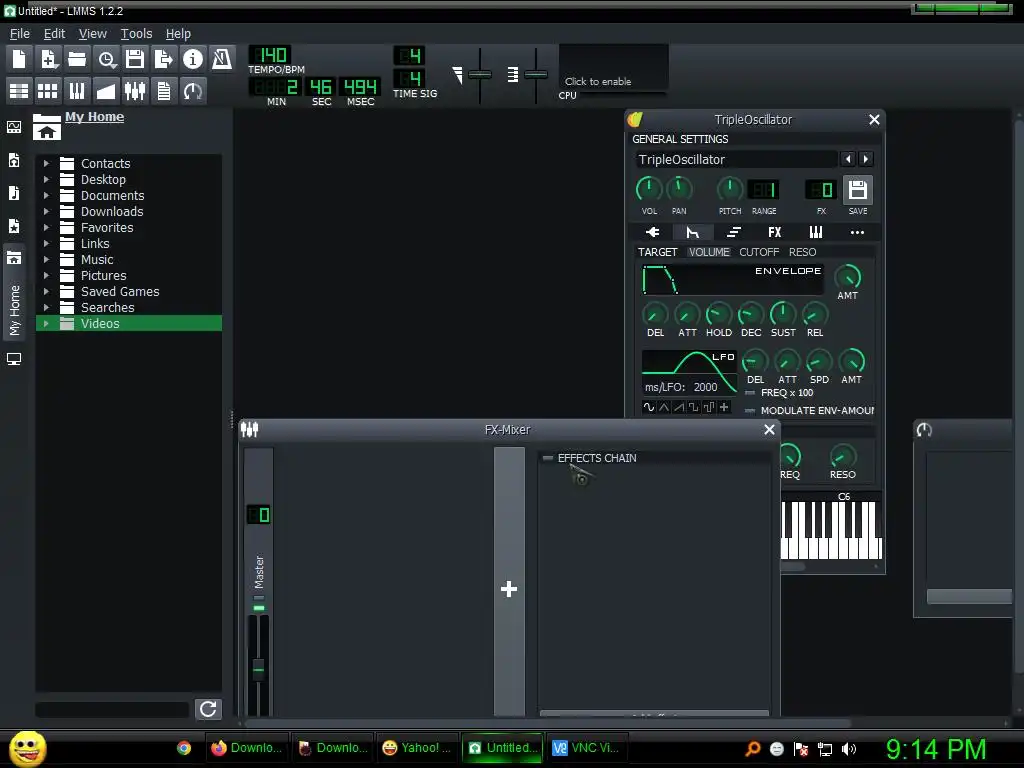Open the My Projects sidebar tab
The height and width of the screenshot is (768, 1024).
pyautogui.click(x=14, y=160)
